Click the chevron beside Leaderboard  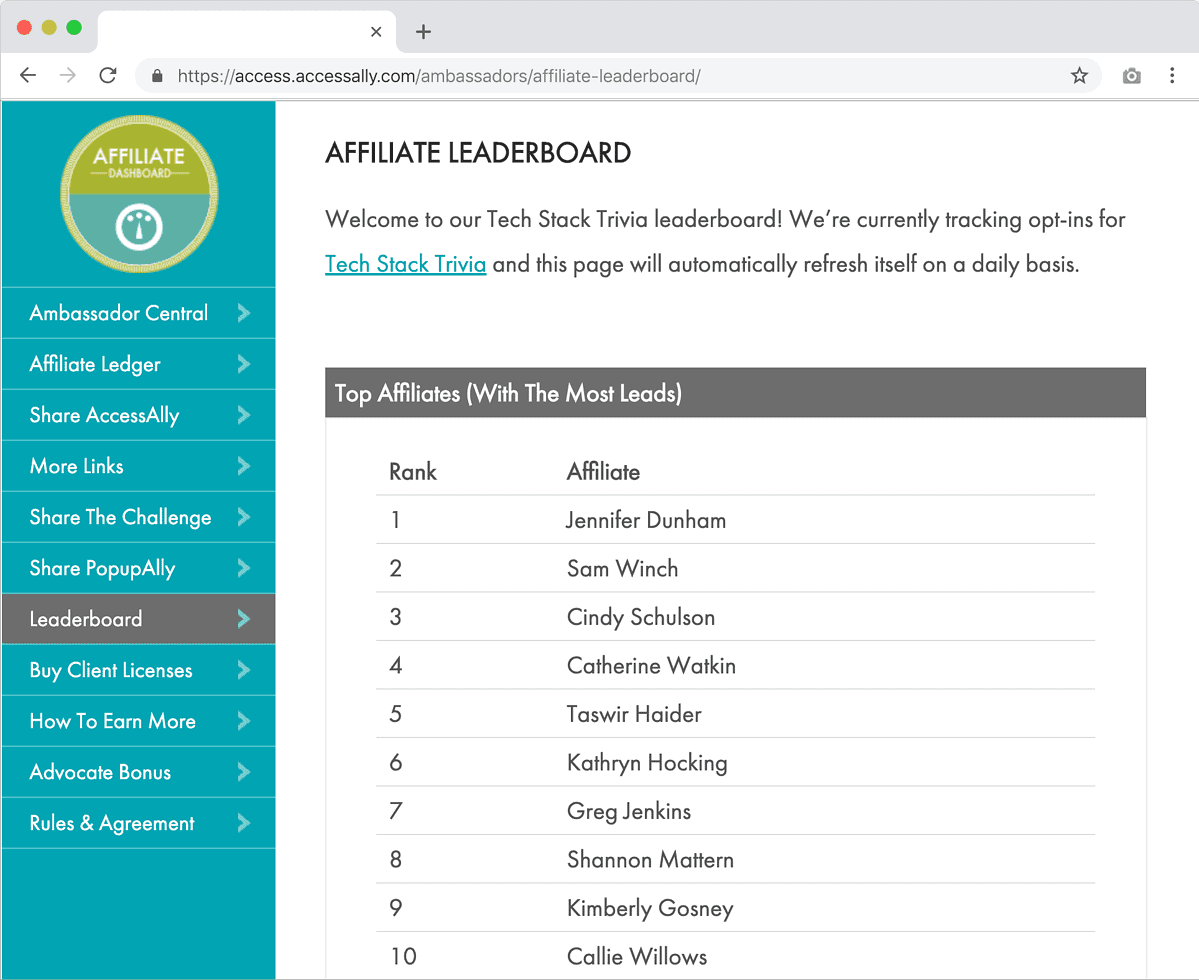pyautogui.click(x=243, y=618)
